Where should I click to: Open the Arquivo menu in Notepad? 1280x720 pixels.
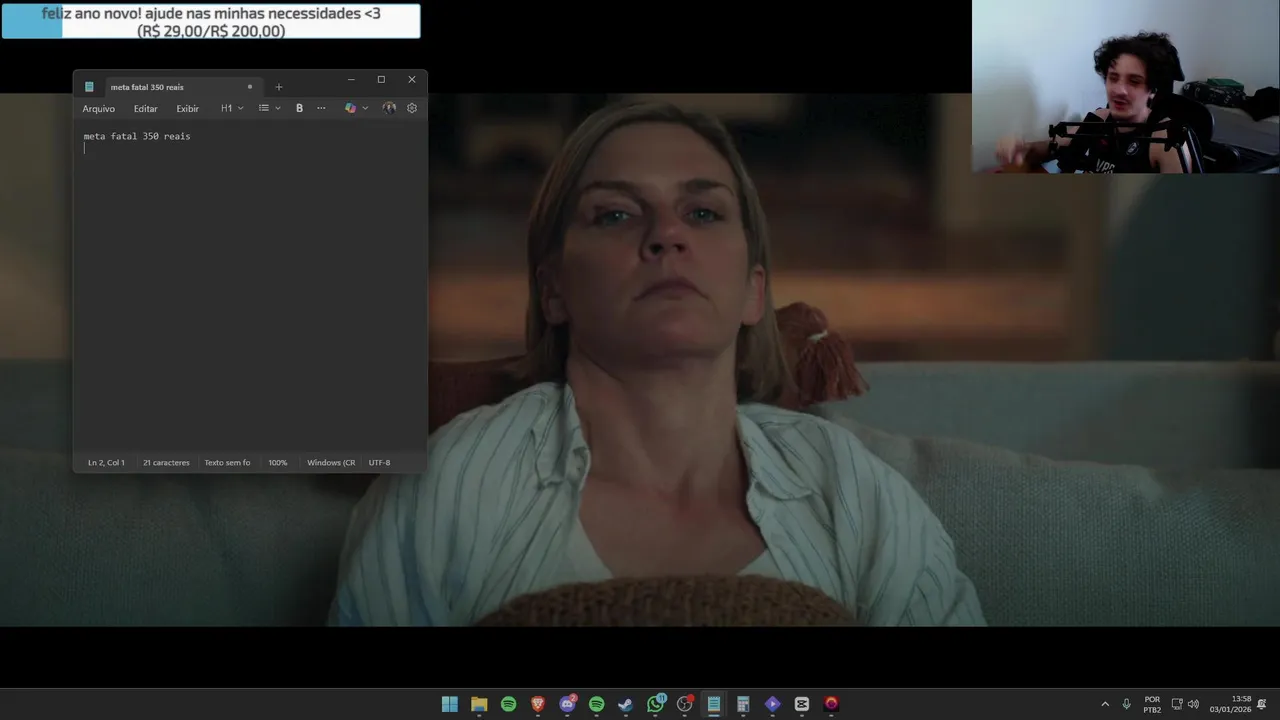[x=99, y=108]
